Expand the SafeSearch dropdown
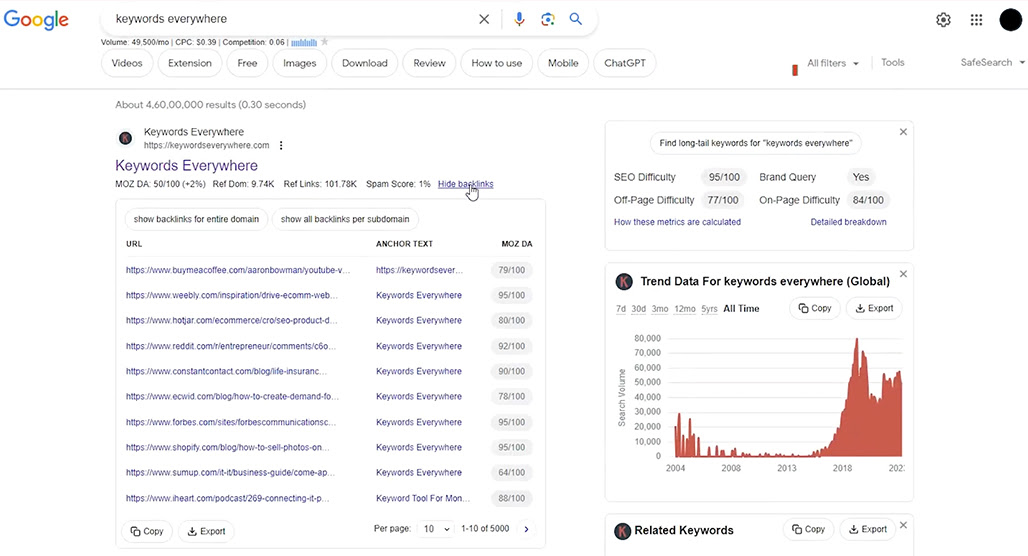Viewport: 1028px width, 556px height. pyautogui.click(x=993, y=62)
